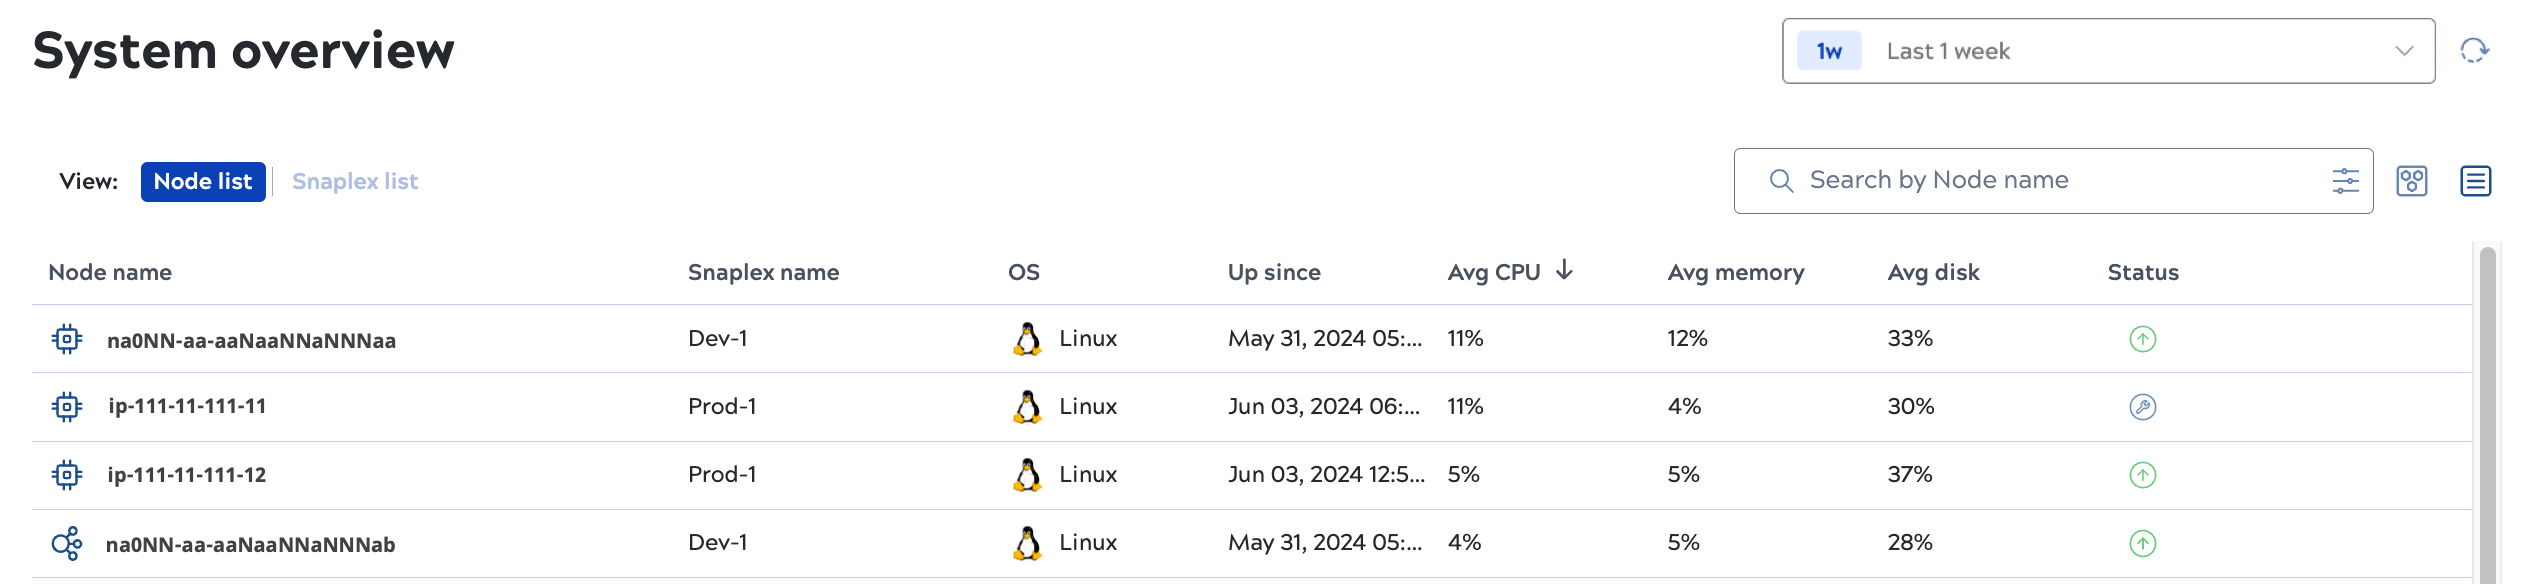Open node na0NN-aa-aaNaaNNaNNab details
The width and height of the screenshot is (2528, 584).
click(x=250, y=543)
